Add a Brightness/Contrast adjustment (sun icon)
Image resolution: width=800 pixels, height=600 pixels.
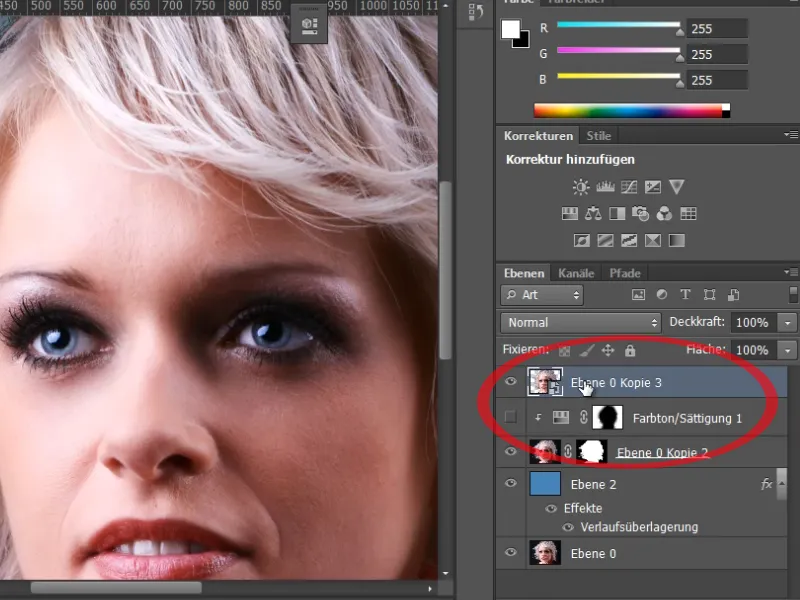point(581,187)
